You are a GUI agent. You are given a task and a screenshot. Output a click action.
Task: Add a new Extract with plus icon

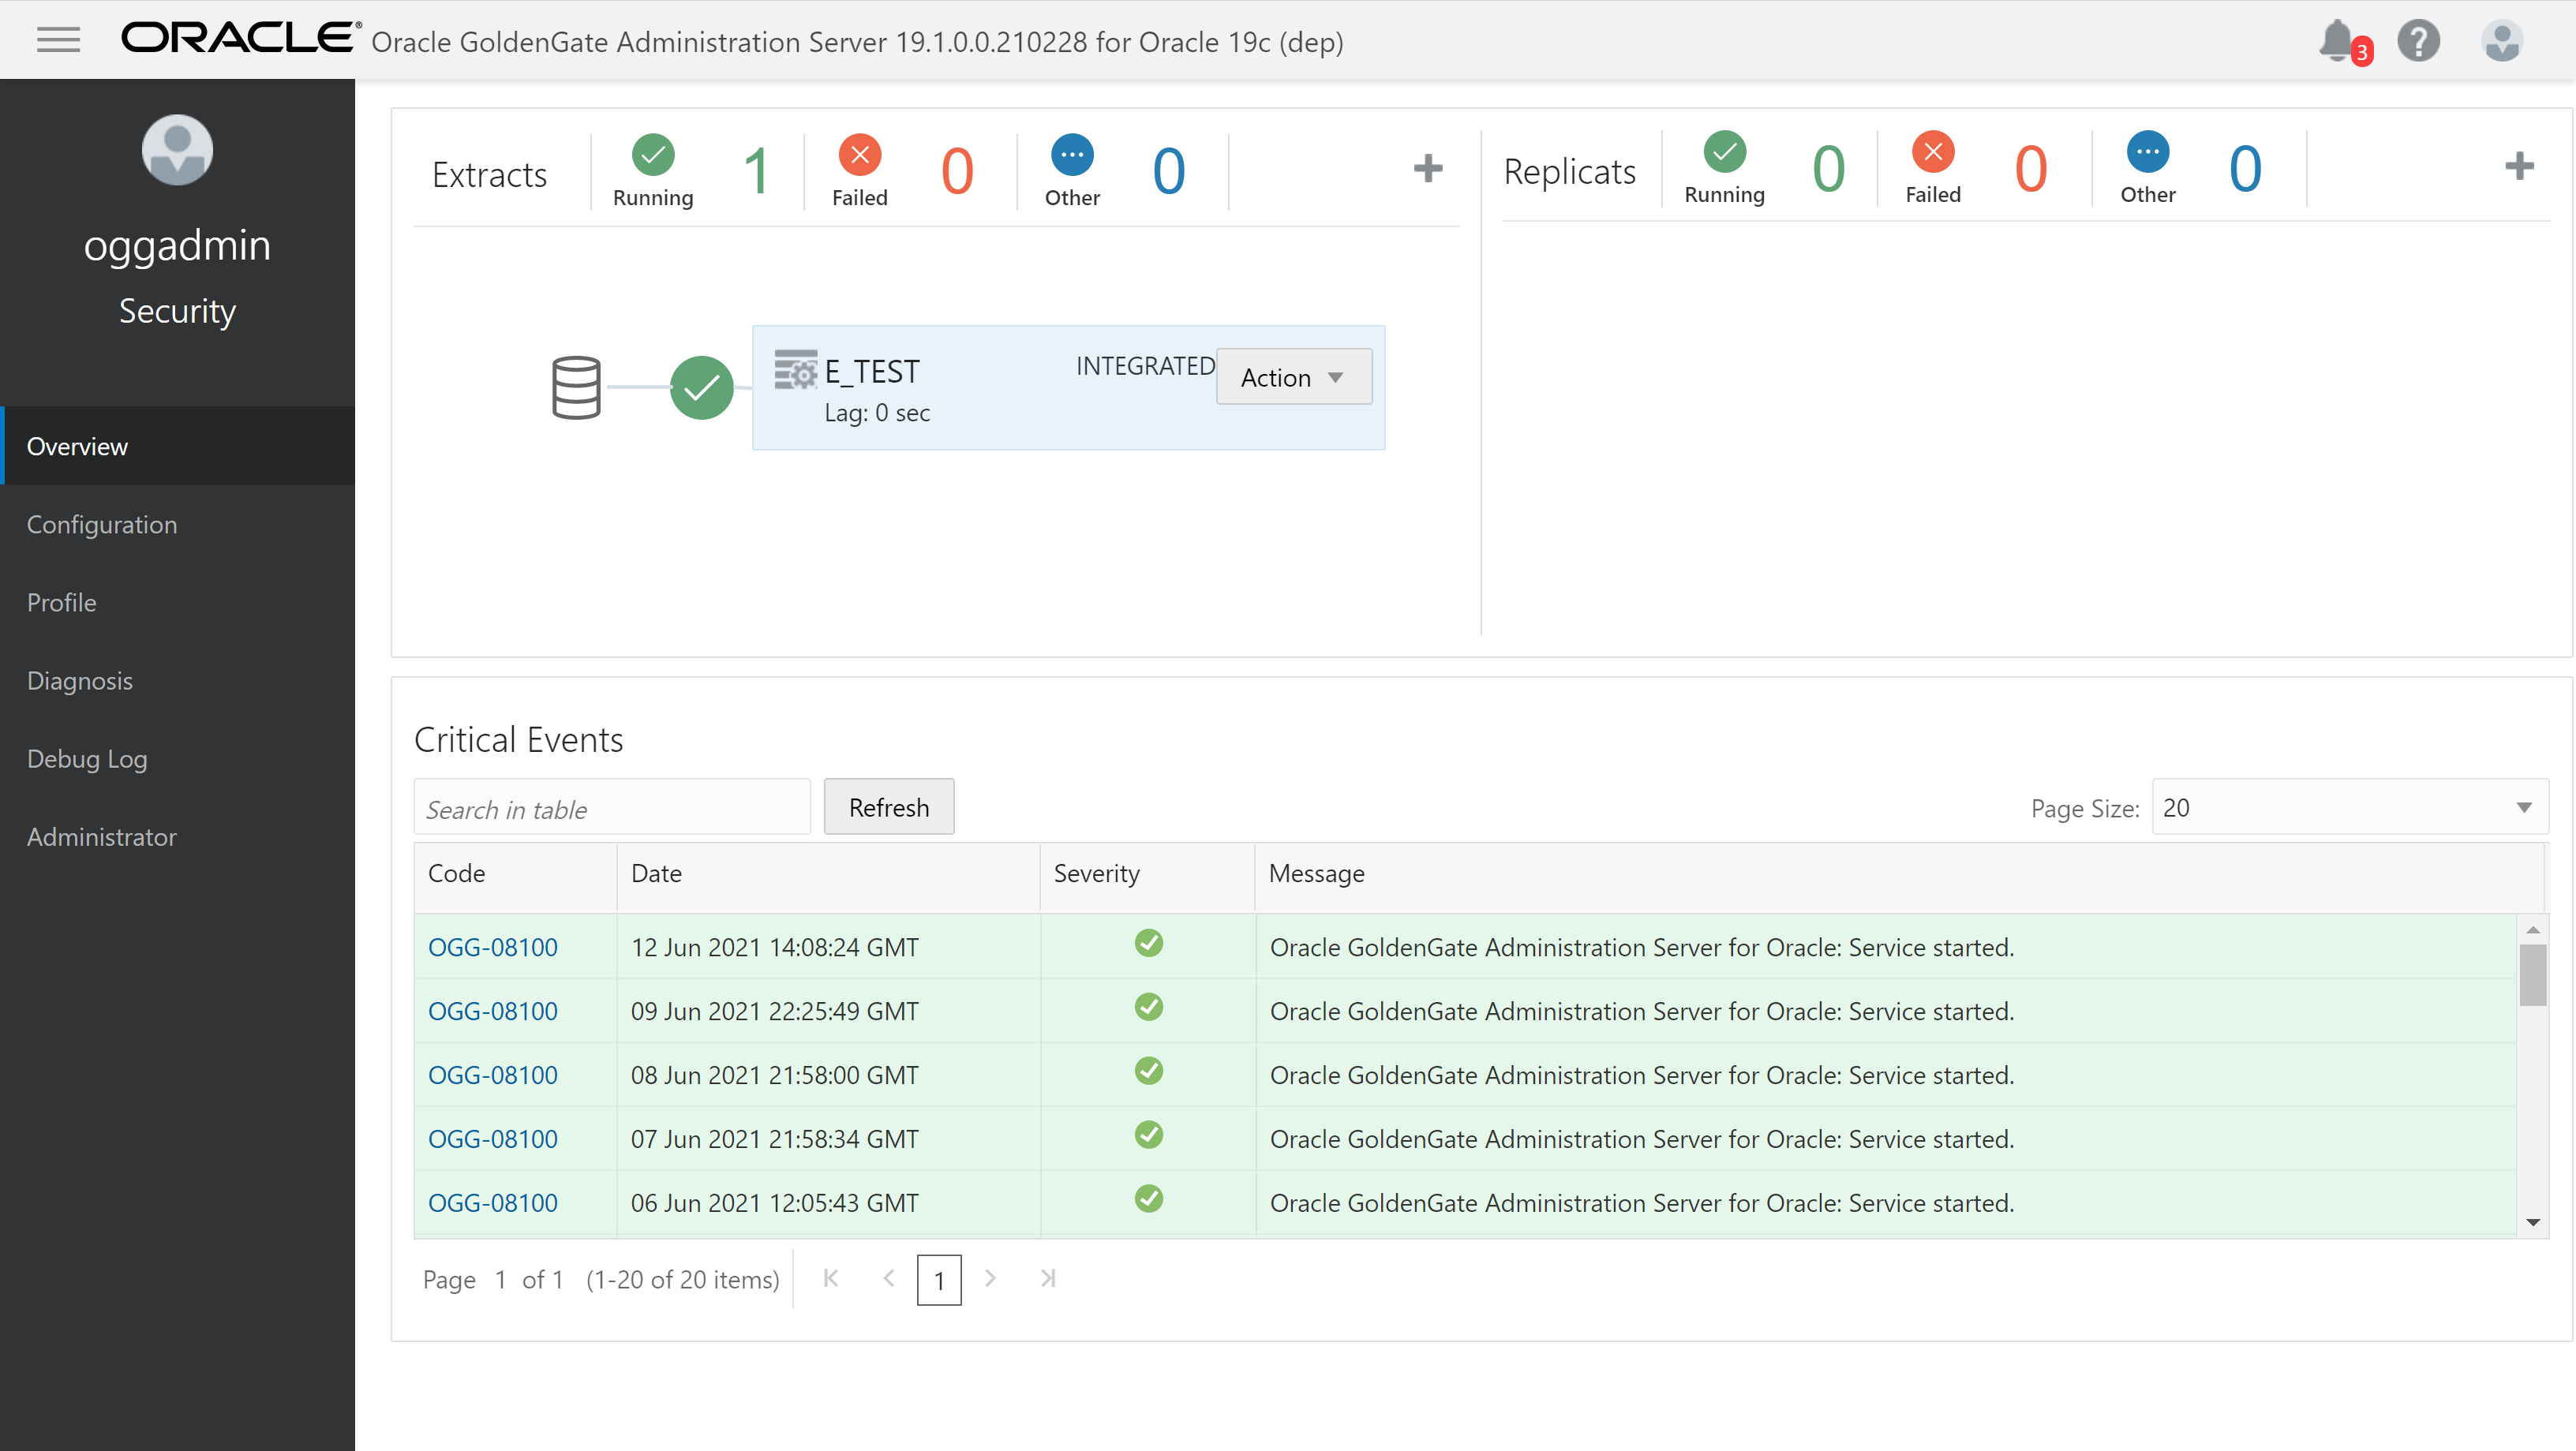tap(1427, 168)
